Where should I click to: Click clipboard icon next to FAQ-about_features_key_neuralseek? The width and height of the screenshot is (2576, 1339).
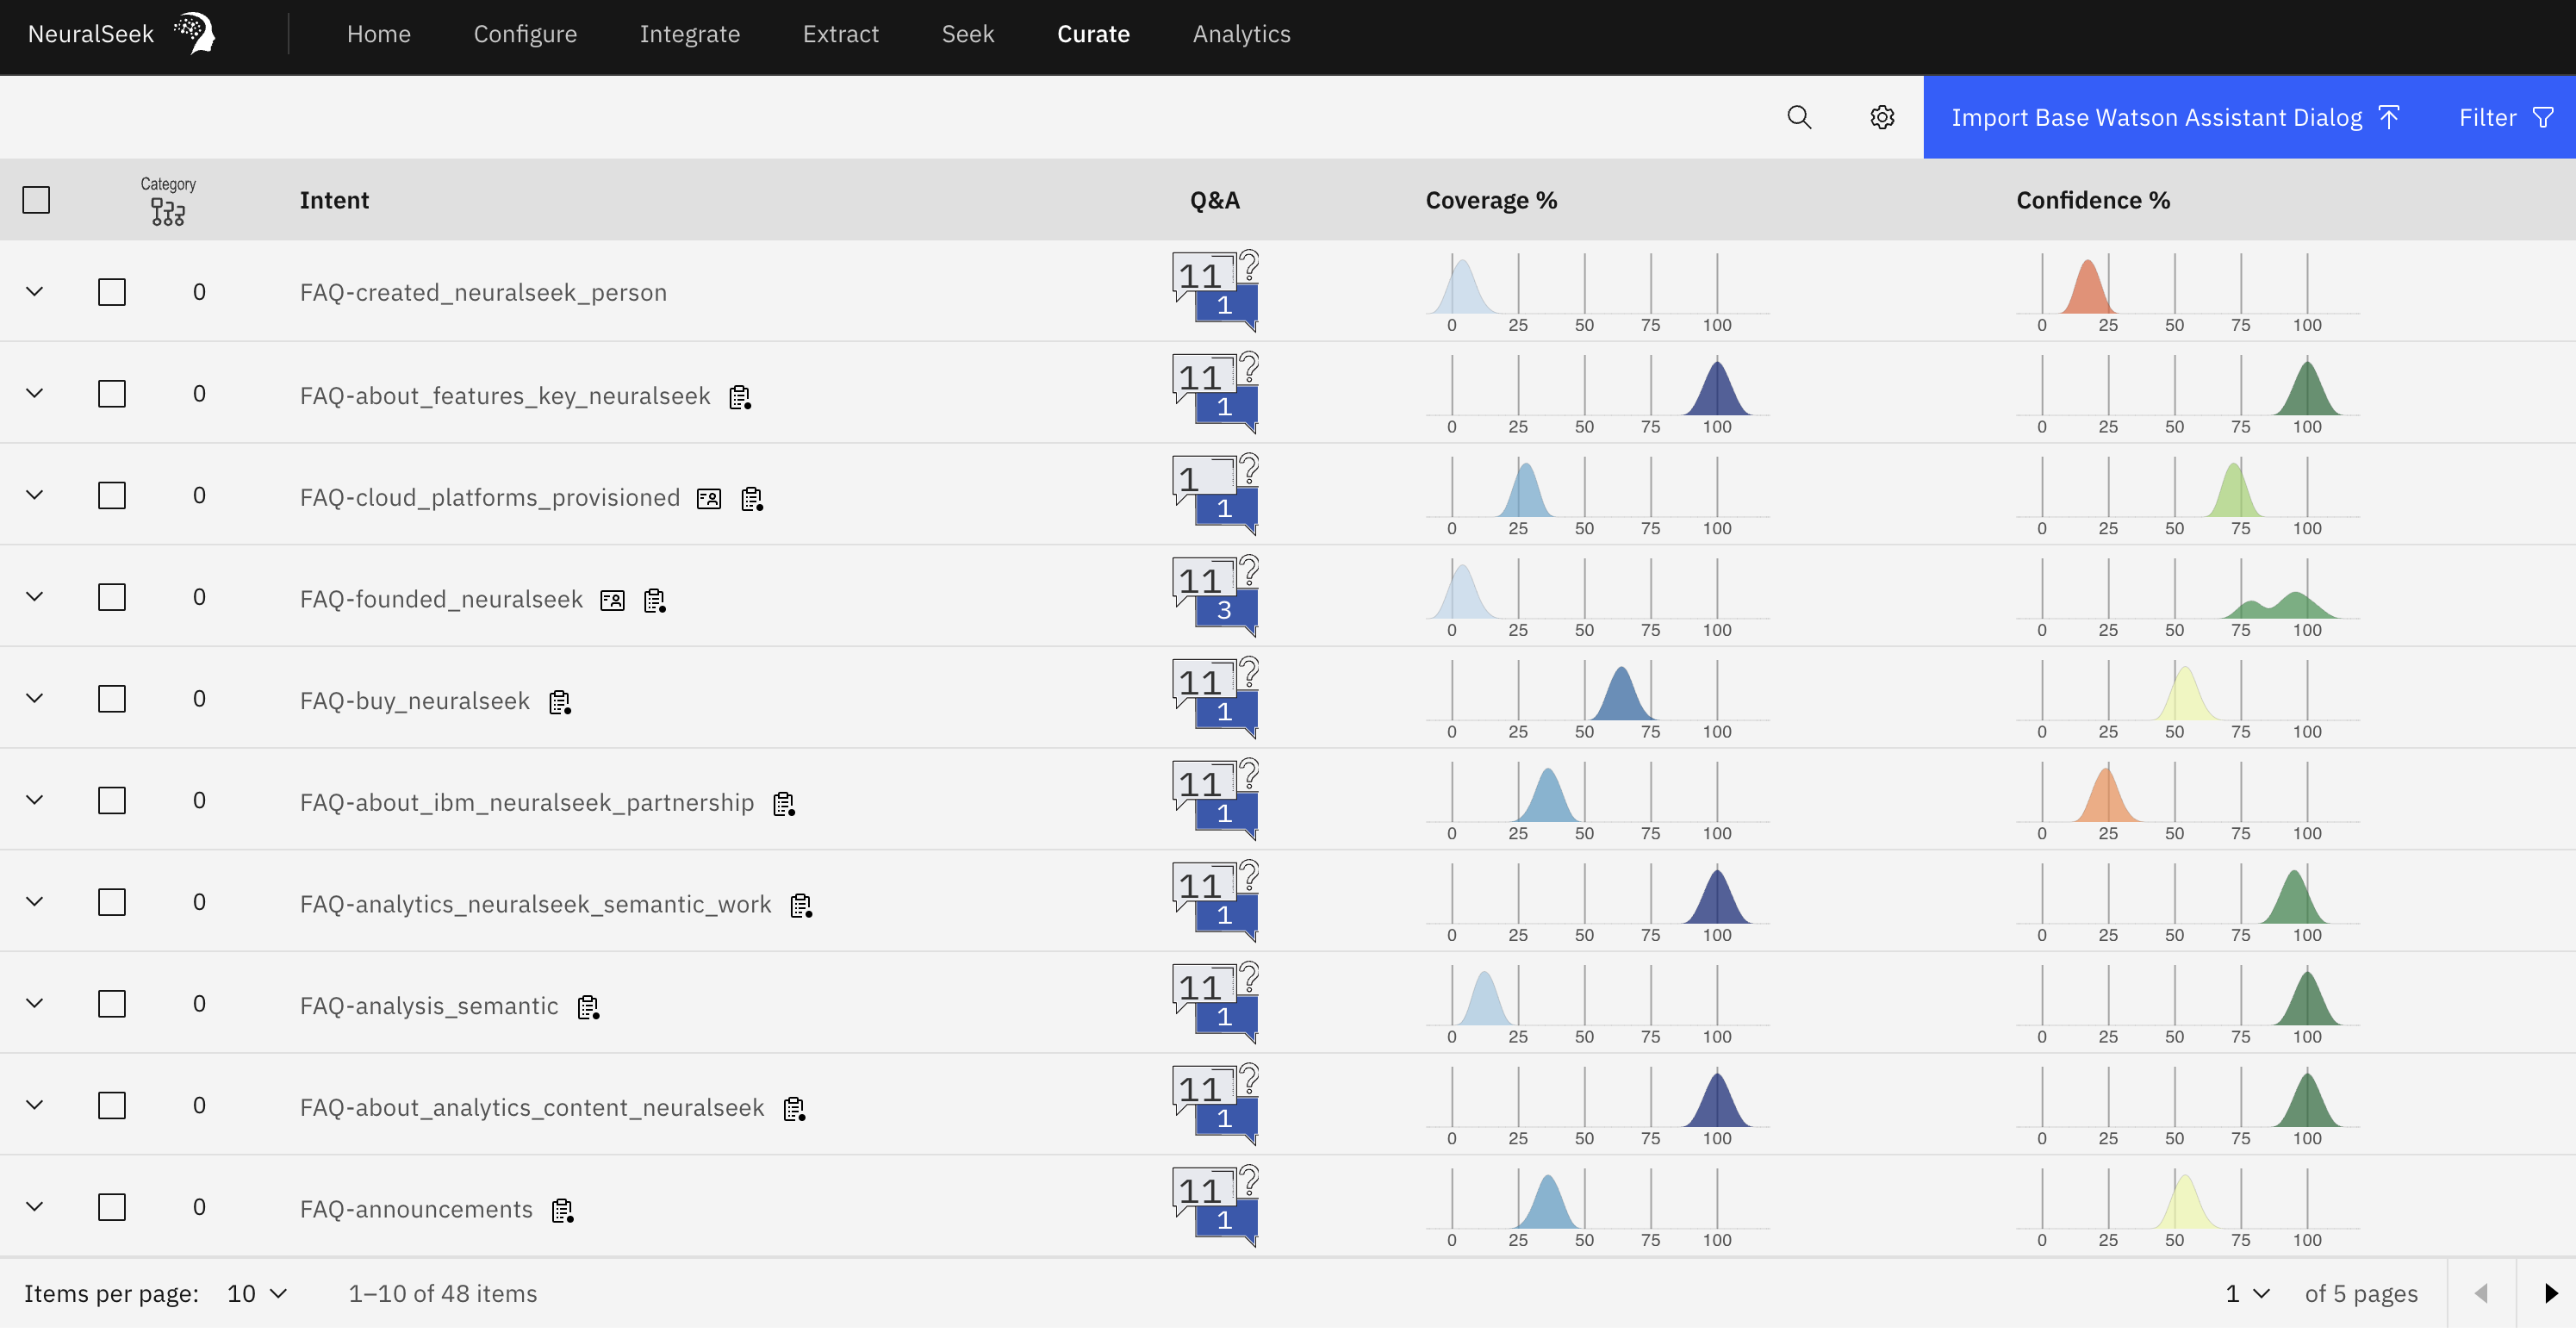pyautogui.click(x=740, y=398)
